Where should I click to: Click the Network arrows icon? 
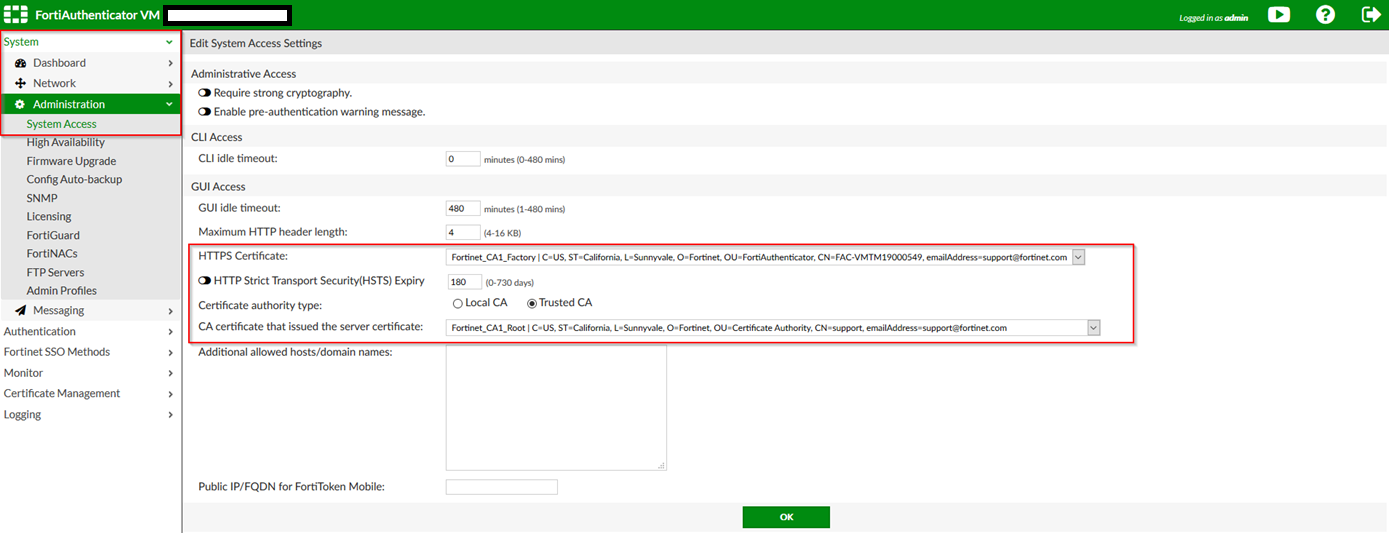[x=20, y=83]
